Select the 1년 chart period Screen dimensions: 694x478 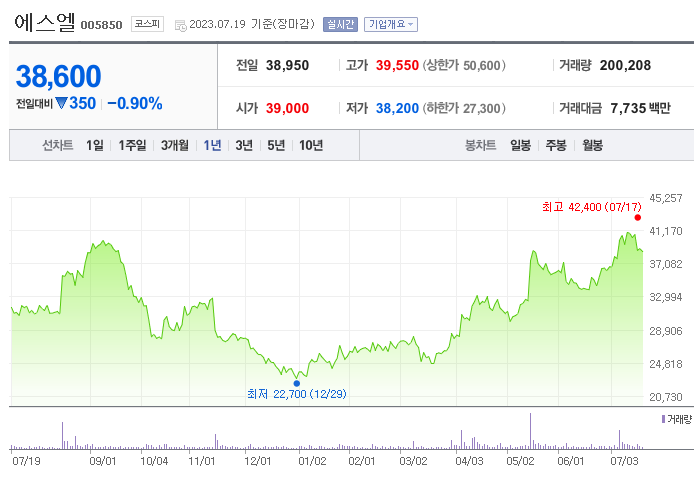pyautogui.click(x=212, y=145)
